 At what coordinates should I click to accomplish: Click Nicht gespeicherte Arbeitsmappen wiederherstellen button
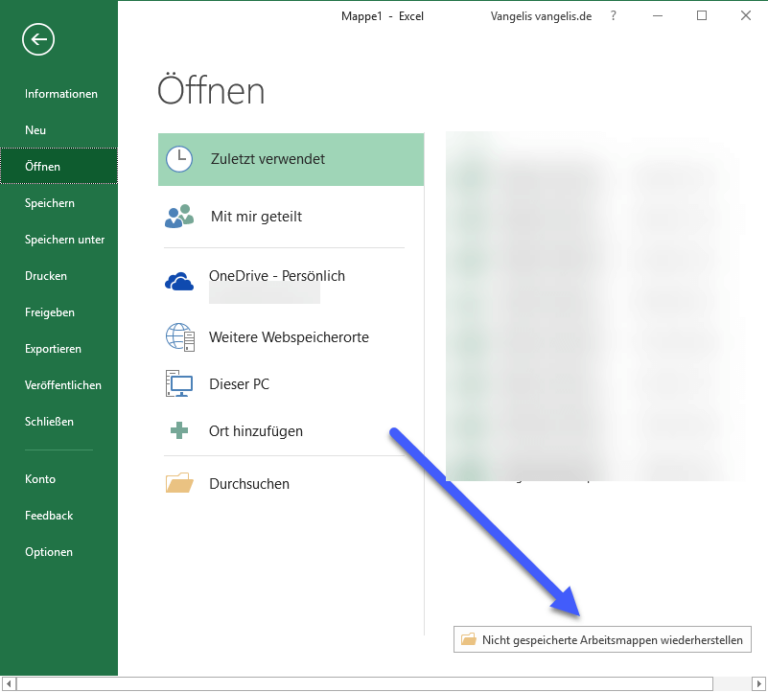coord(602,639)
